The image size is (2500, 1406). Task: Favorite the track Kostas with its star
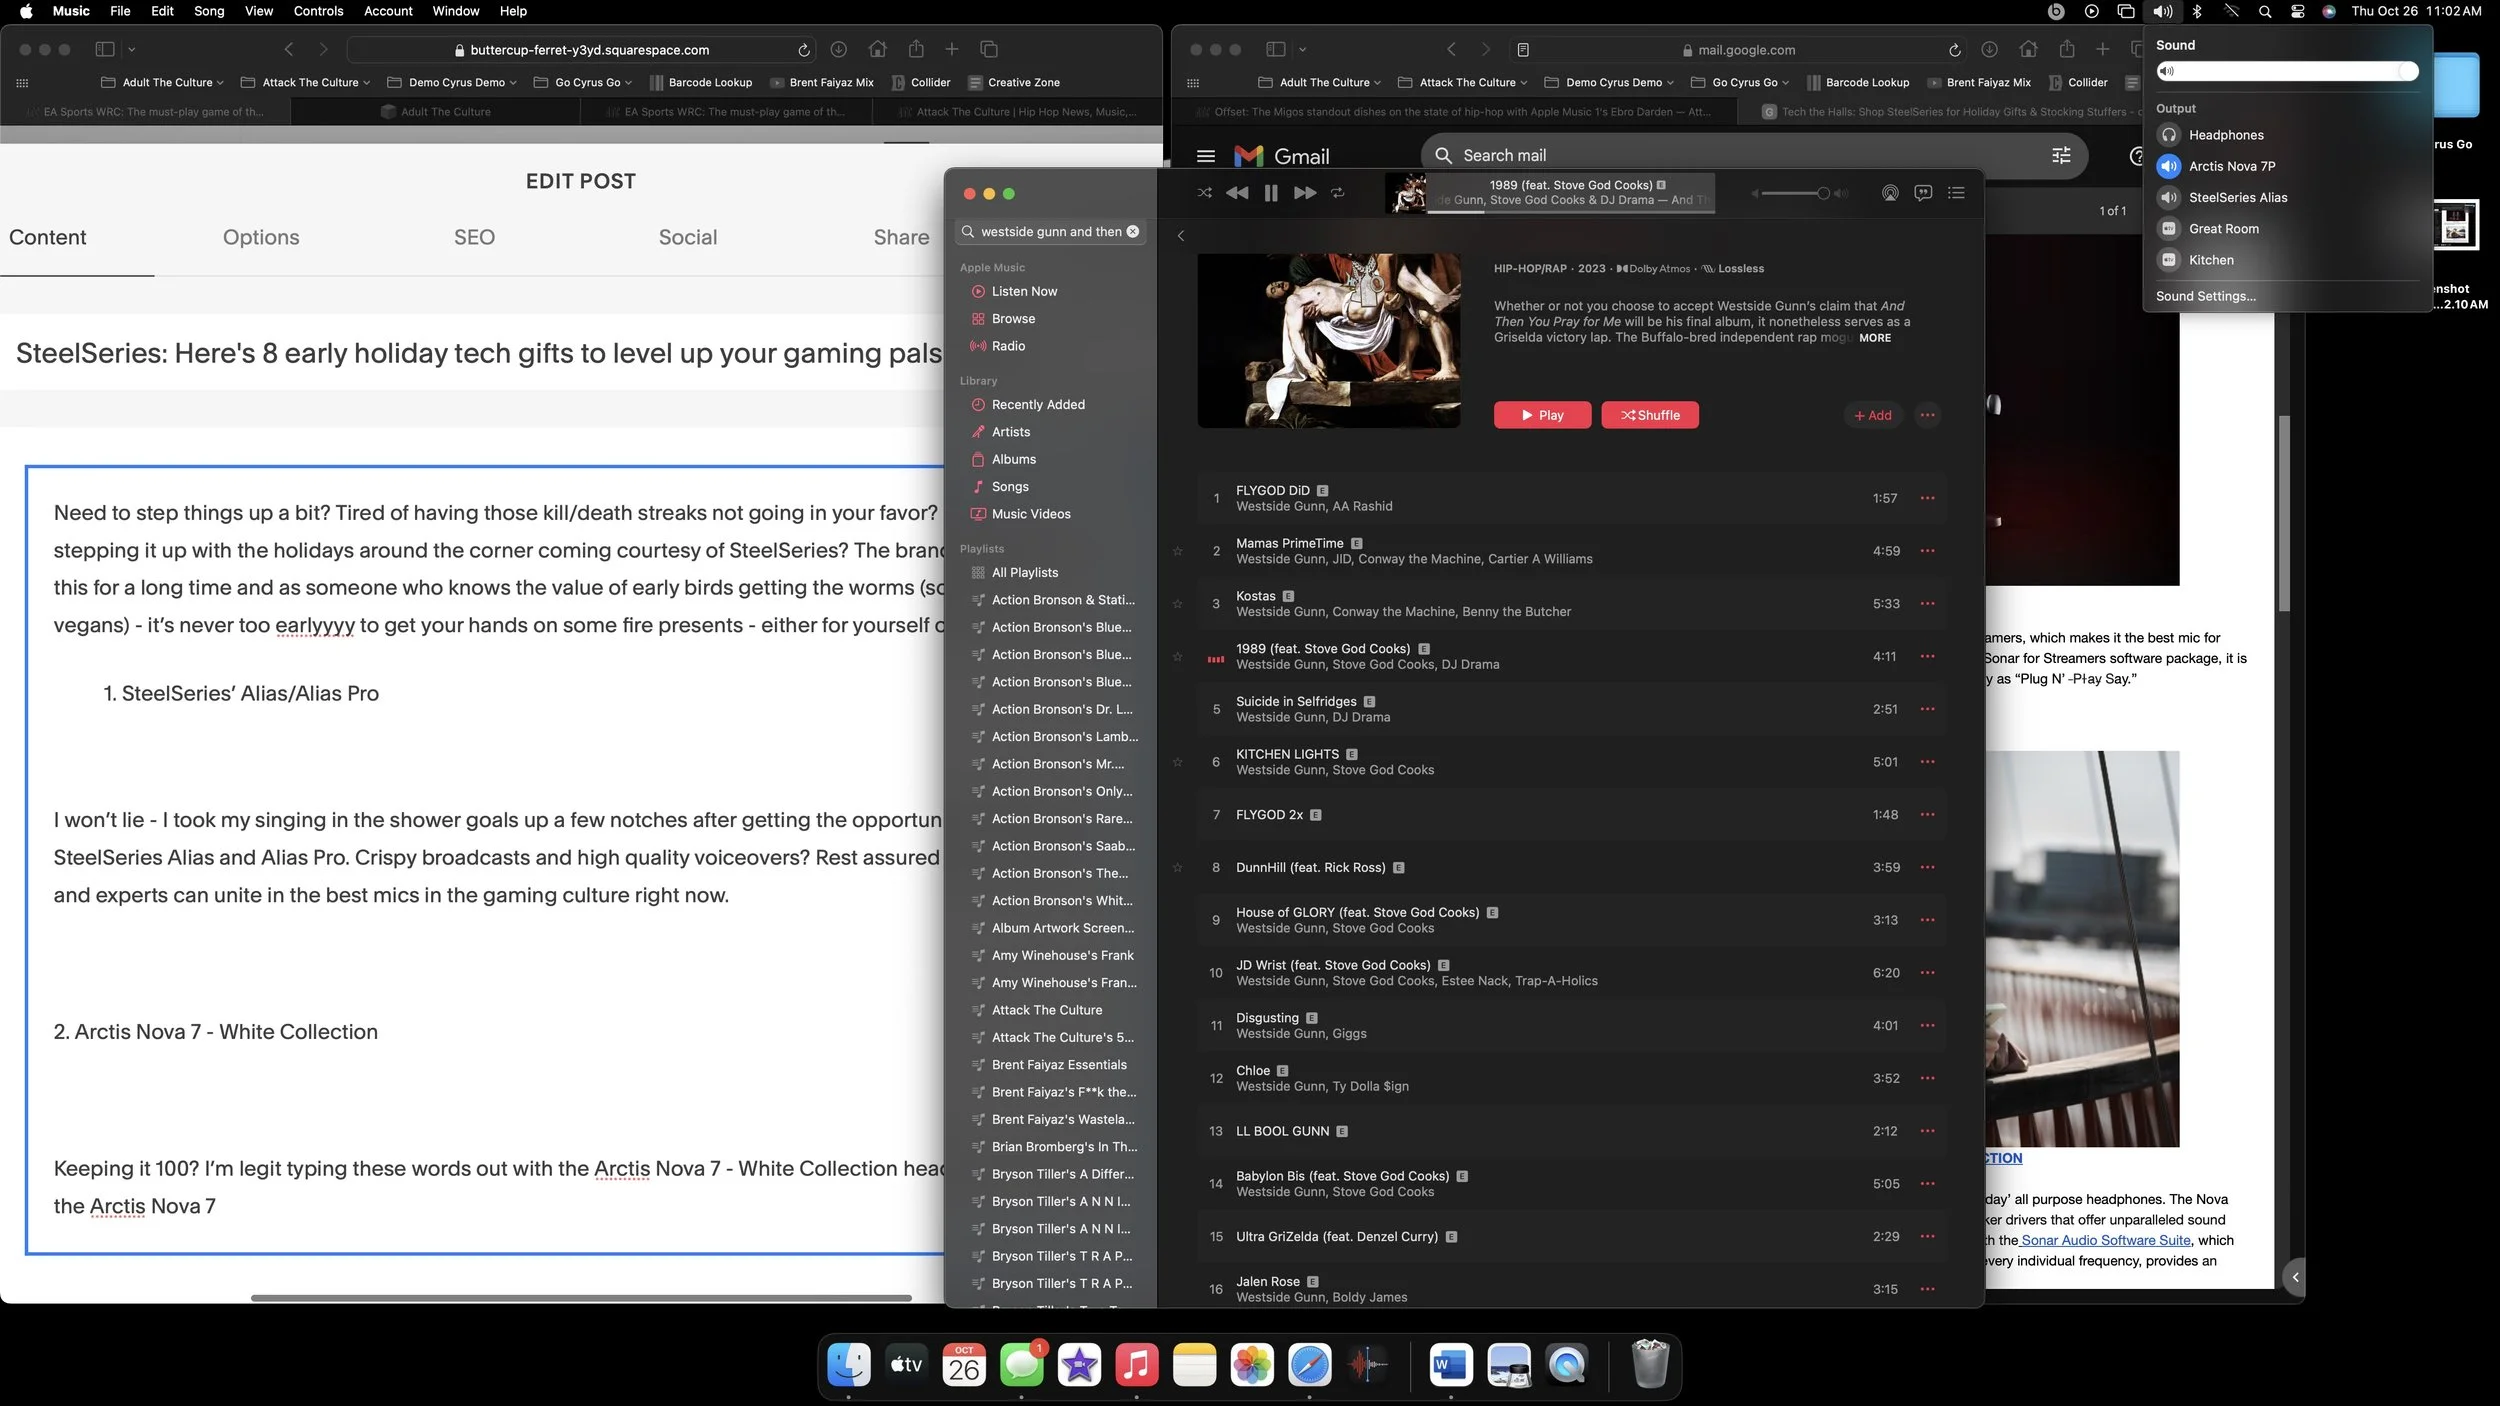(x=1178, y=604)
